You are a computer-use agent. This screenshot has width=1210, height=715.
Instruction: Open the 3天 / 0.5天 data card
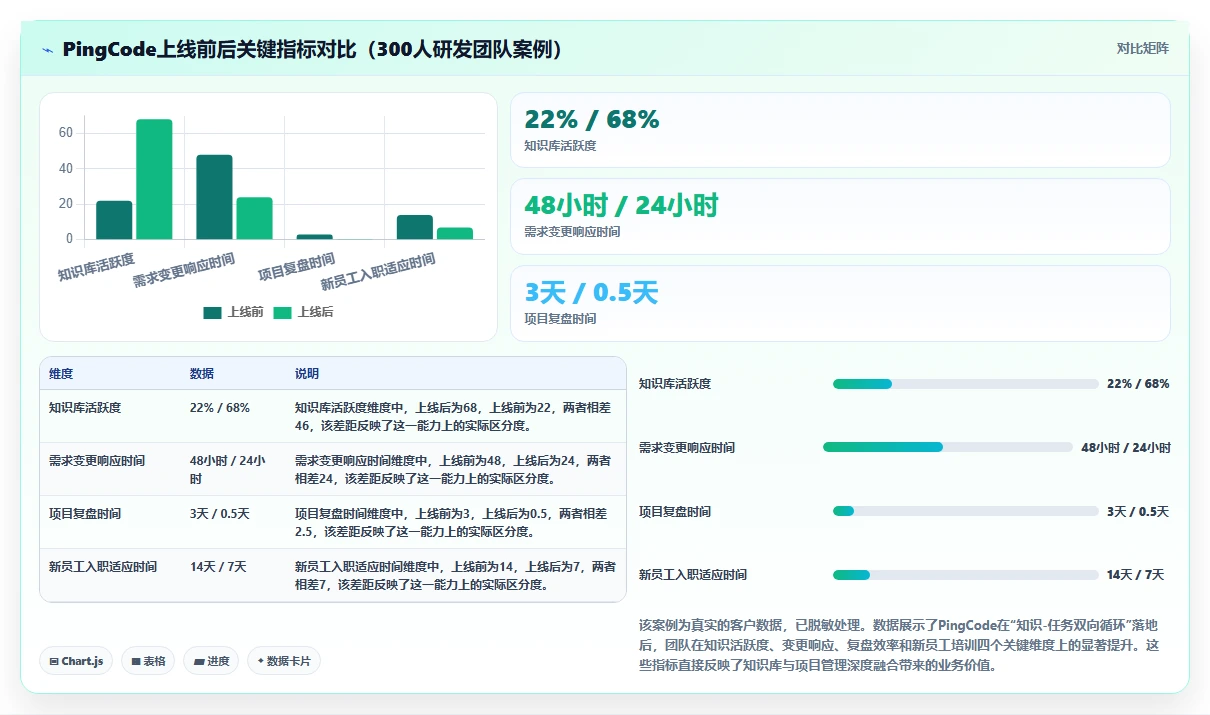[840, 303]
